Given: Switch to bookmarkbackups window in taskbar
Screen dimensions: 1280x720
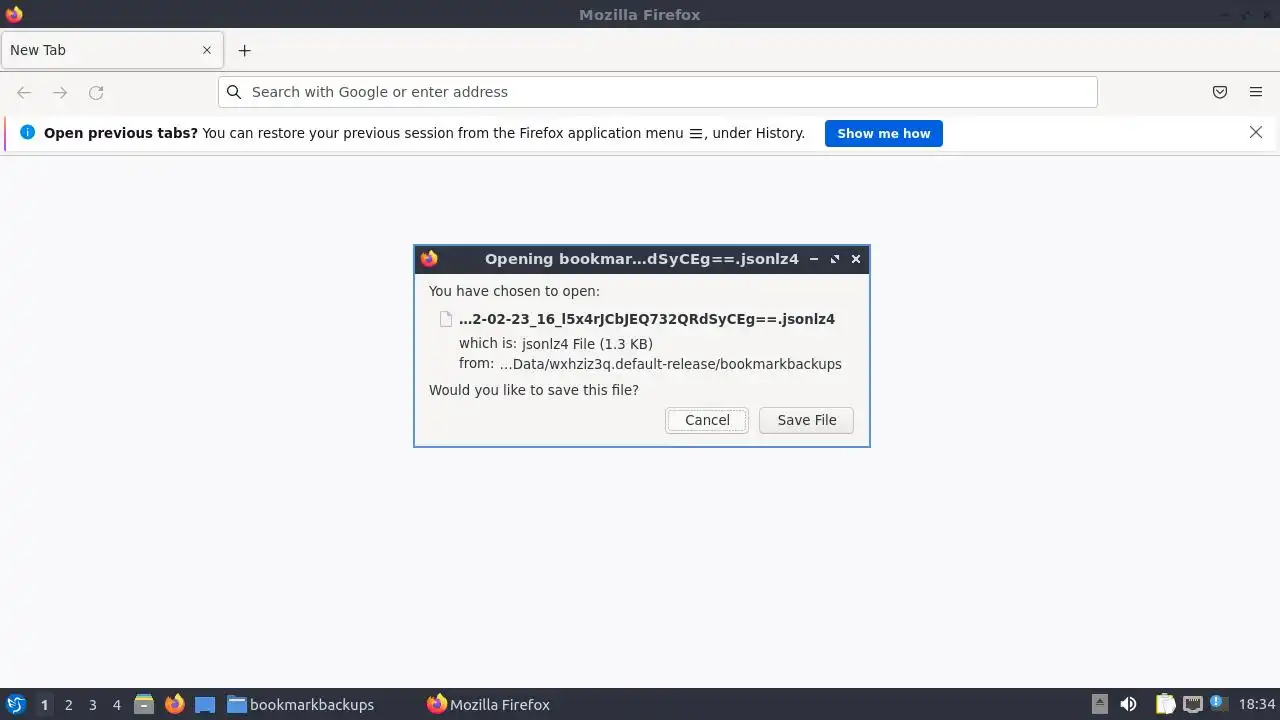Looking at the screenshot, I should point(300,705).
